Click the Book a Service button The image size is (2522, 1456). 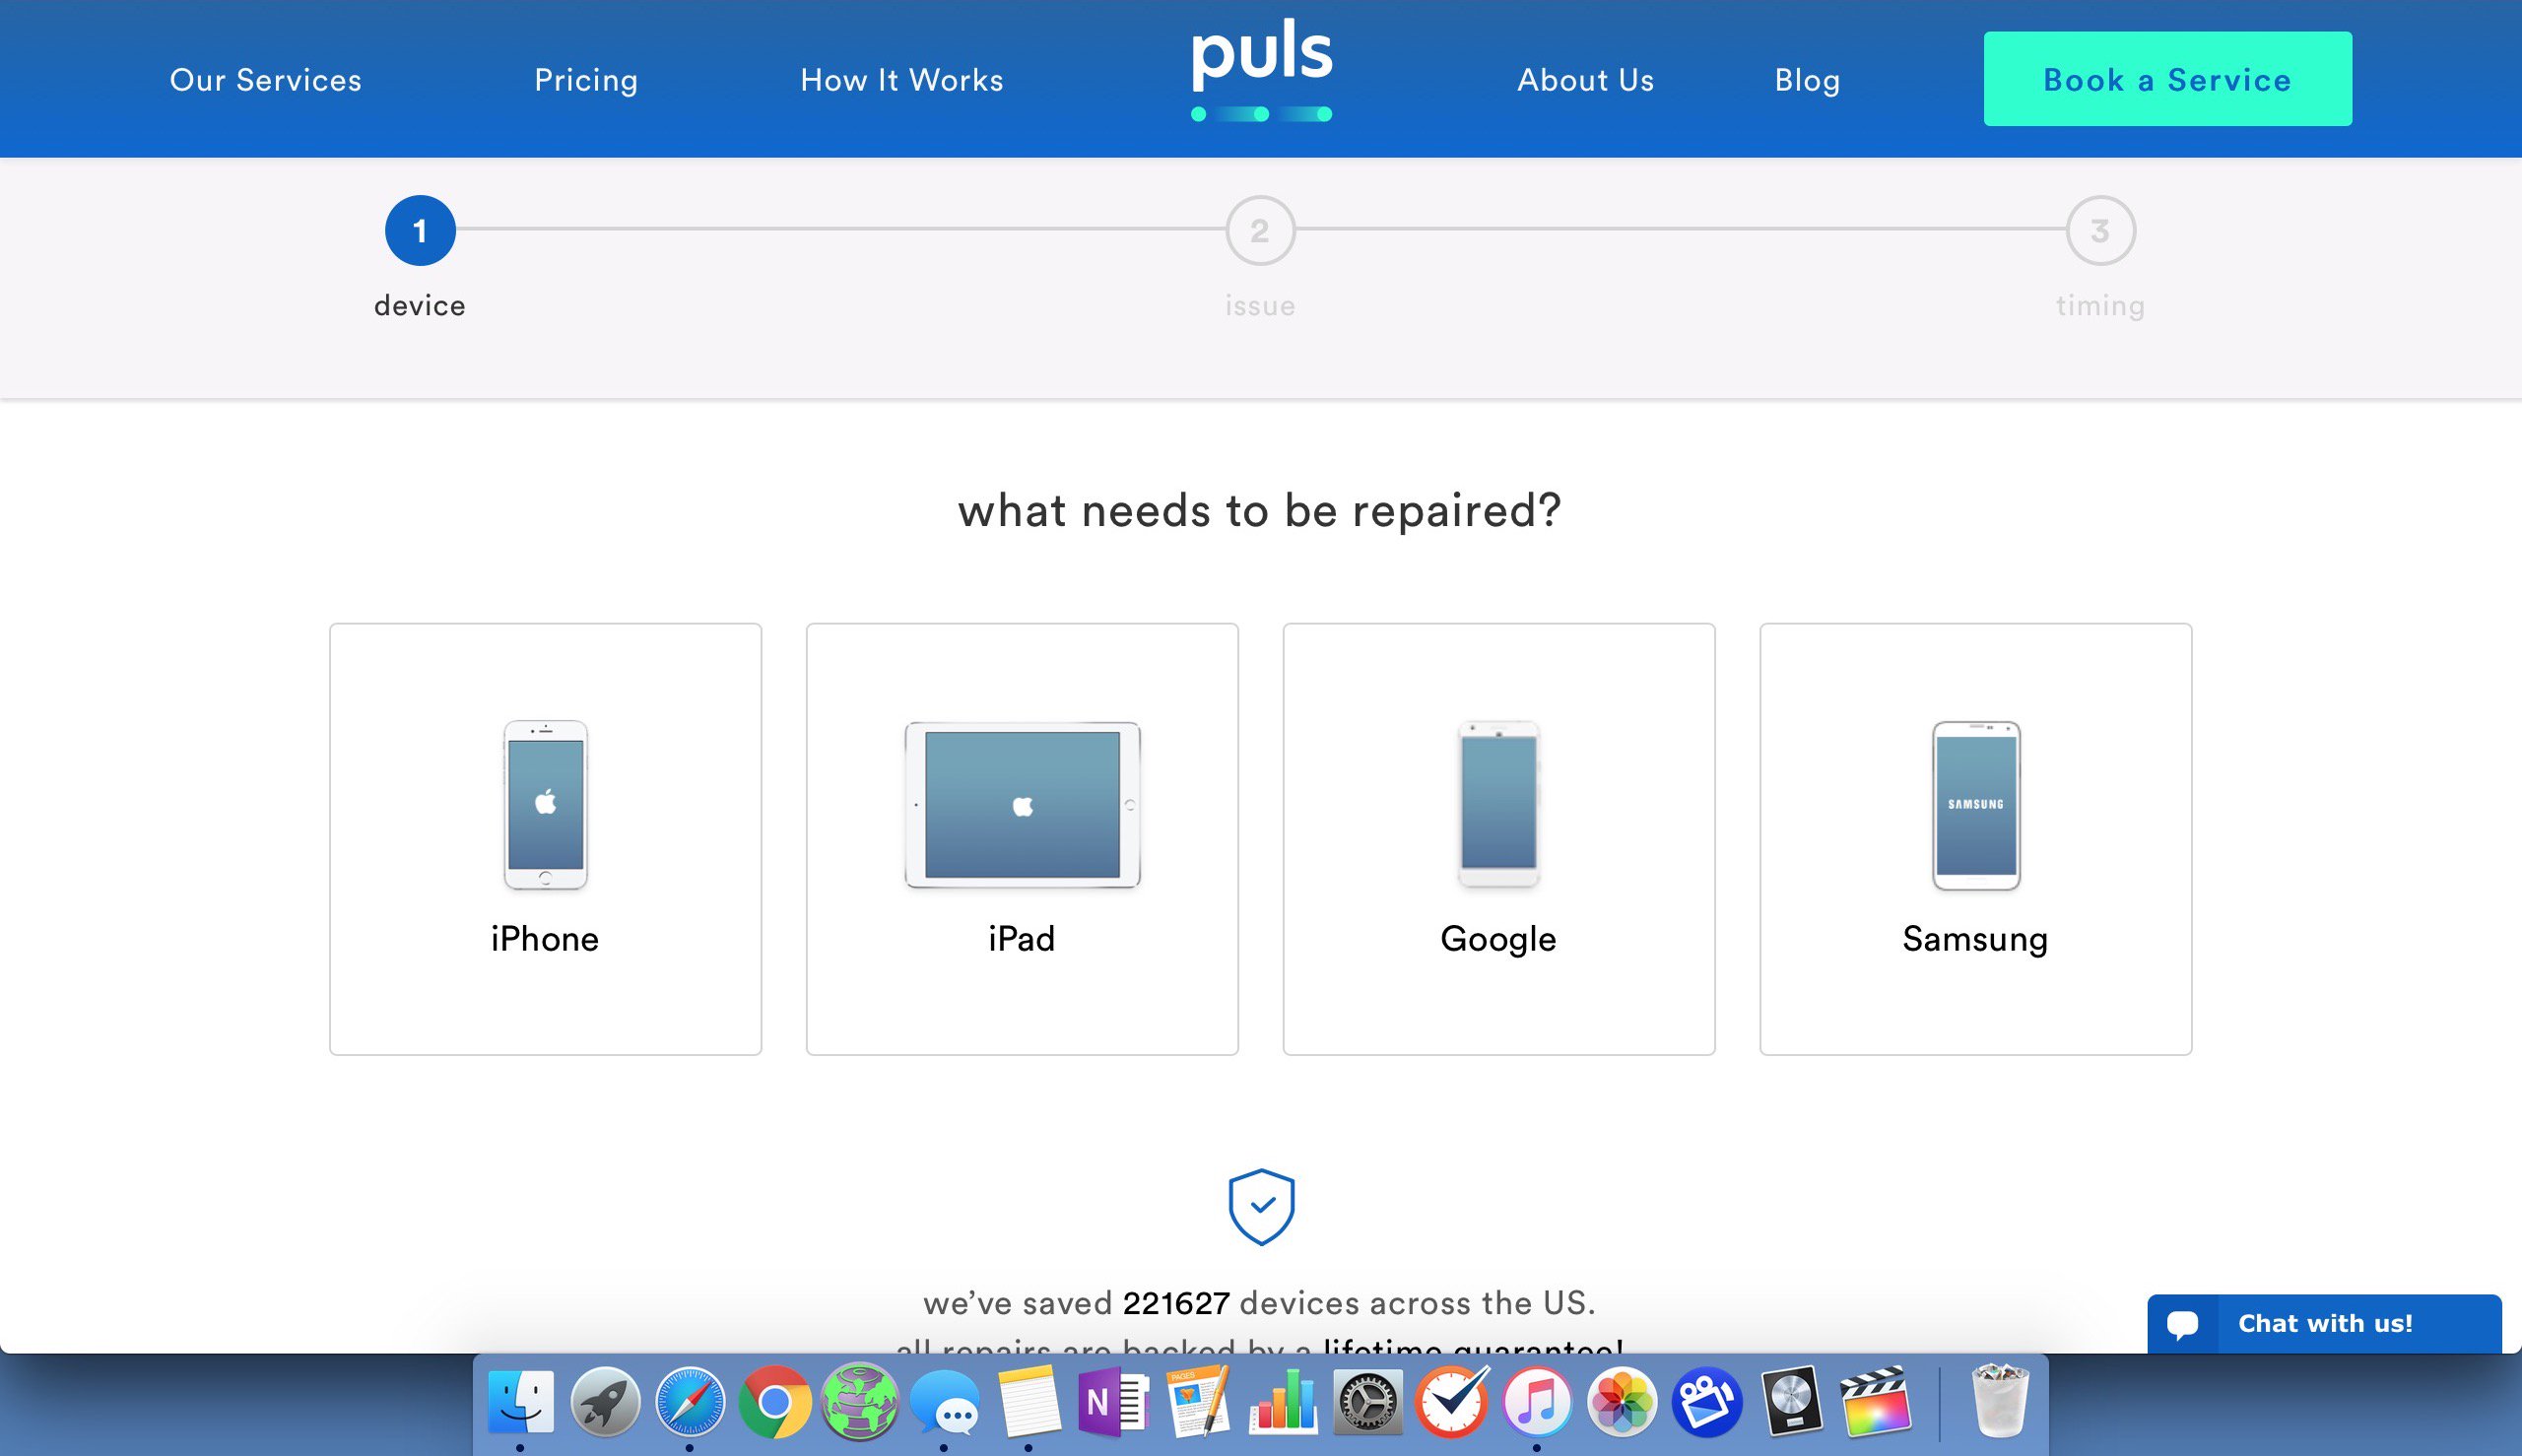click(2168, 79)
